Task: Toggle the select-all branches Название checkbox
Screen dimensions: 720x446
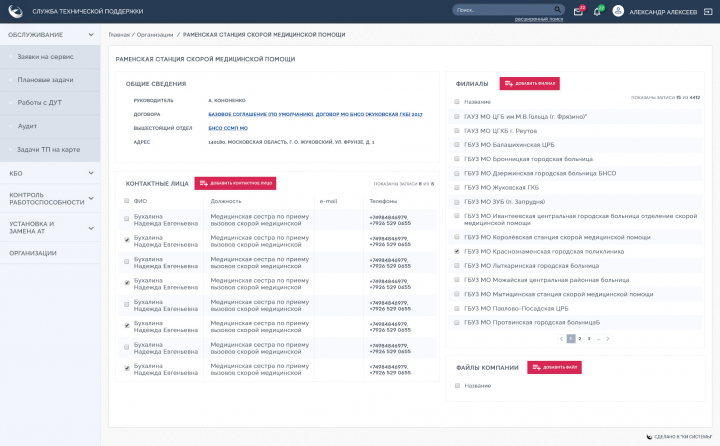Action: tap(457, 102)
